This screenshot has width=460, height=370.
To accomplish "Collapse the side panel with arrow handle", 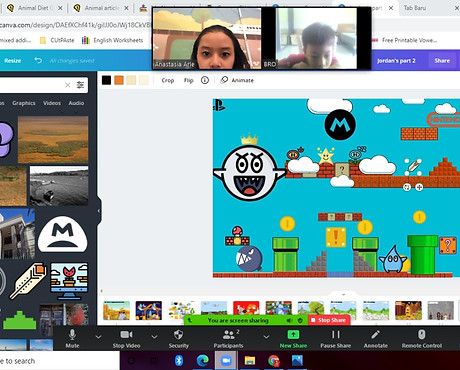I will pyautogui.click(x=99, y=211).
